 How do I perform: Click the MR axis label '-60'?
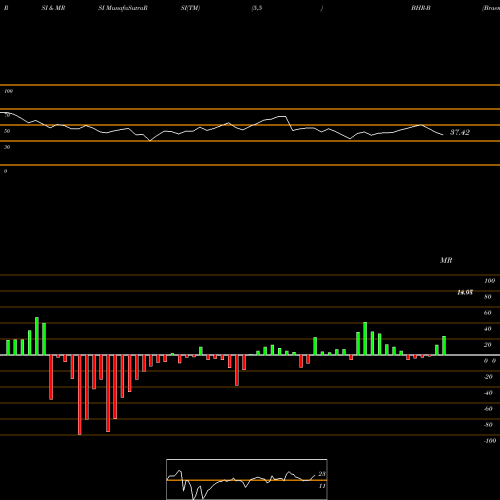[x=488, y=409]
